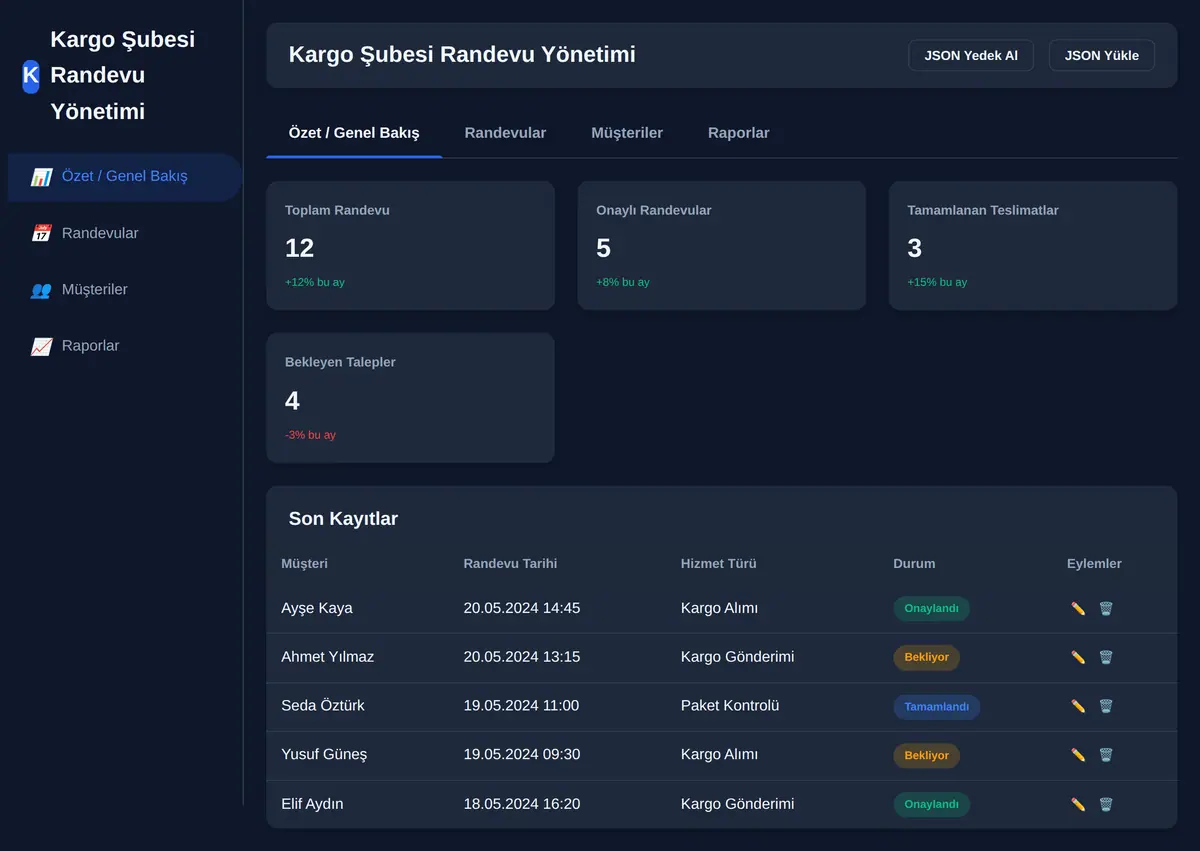The width and height of the screenshot is (1200, 851).
Task: Click the Durum column header
Action: point(914,563)
